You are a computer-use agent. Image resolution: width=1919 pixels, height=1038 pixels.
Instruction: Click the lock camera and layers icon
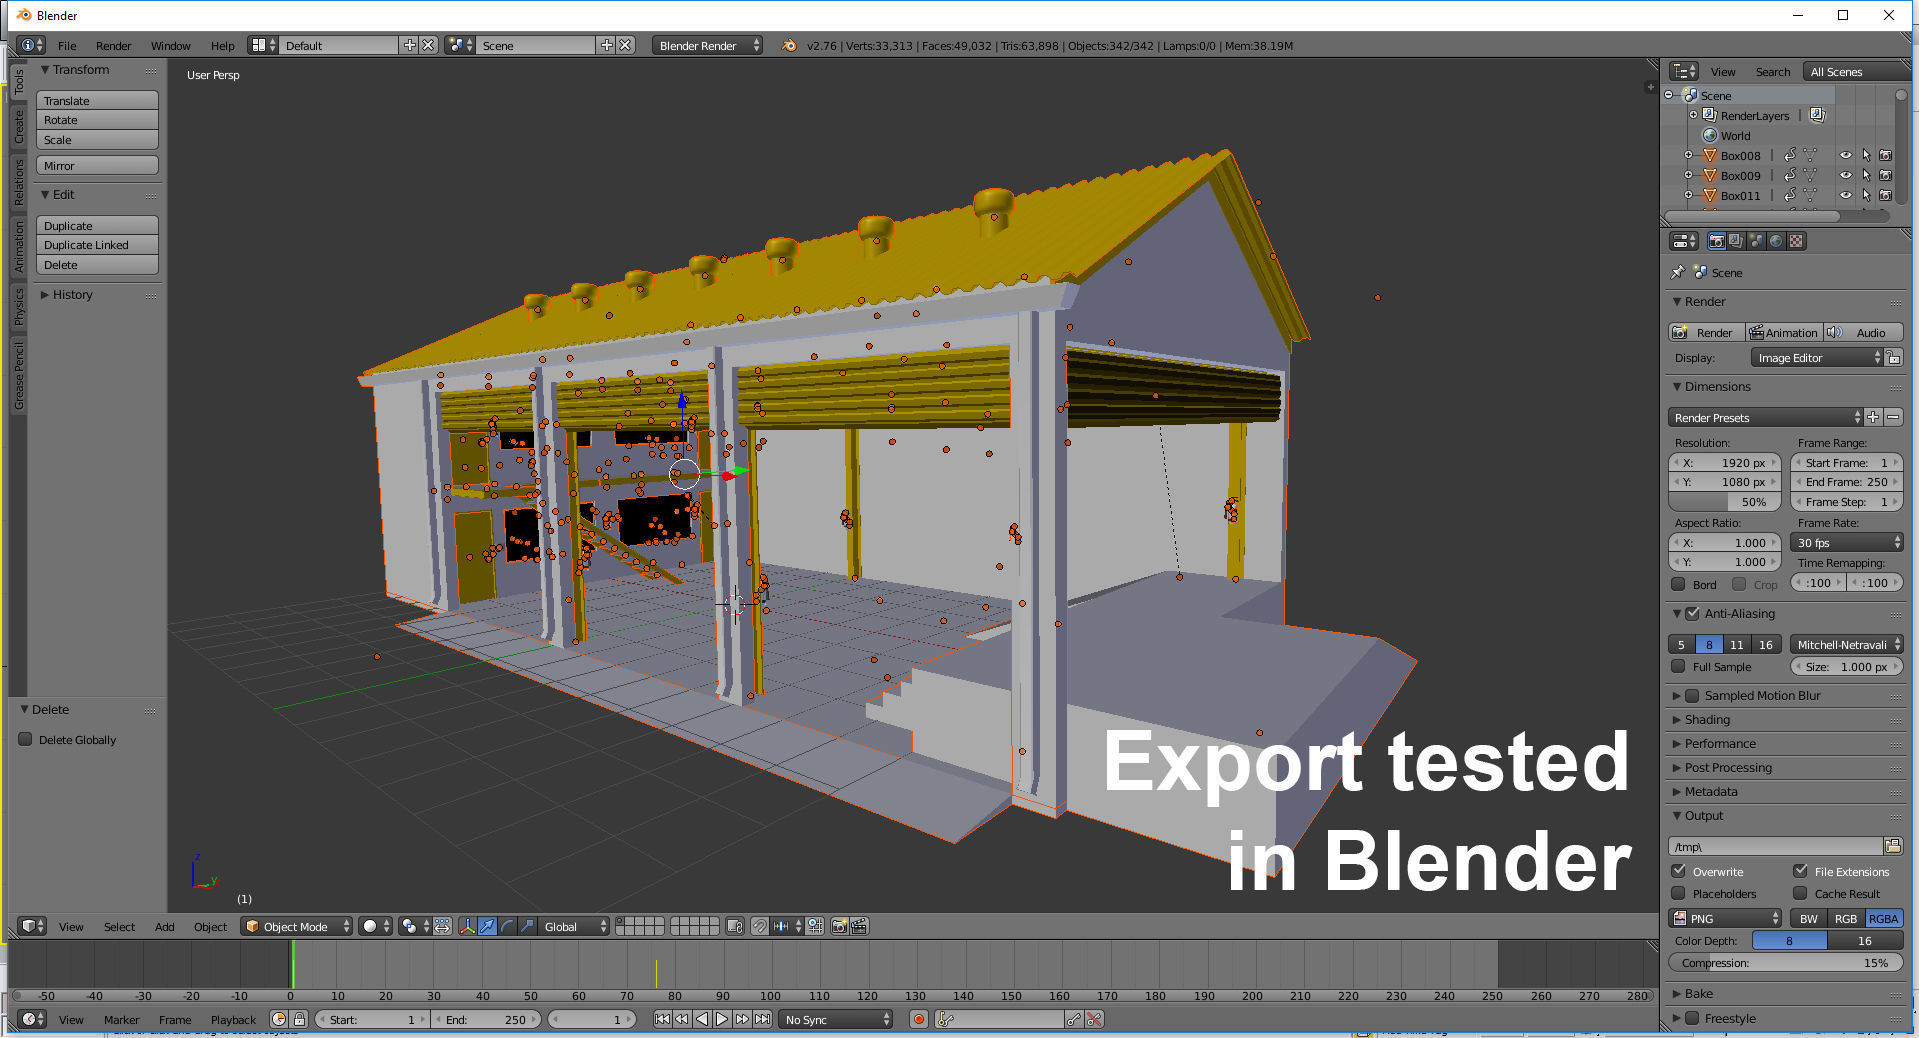click(x=735, y=926)
